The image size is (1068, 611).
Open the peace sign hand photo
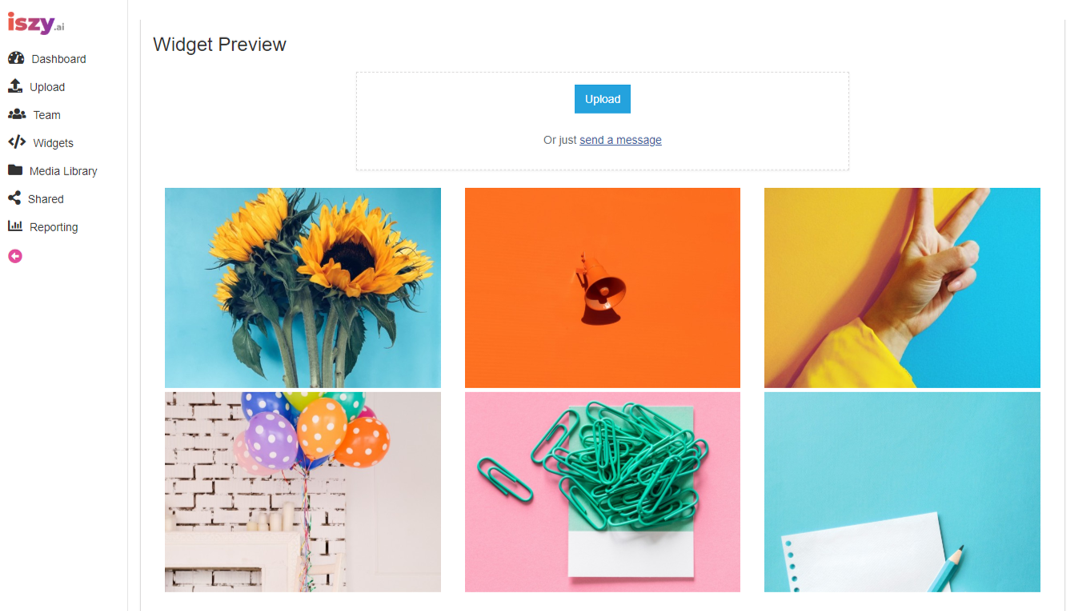point(902,287)
